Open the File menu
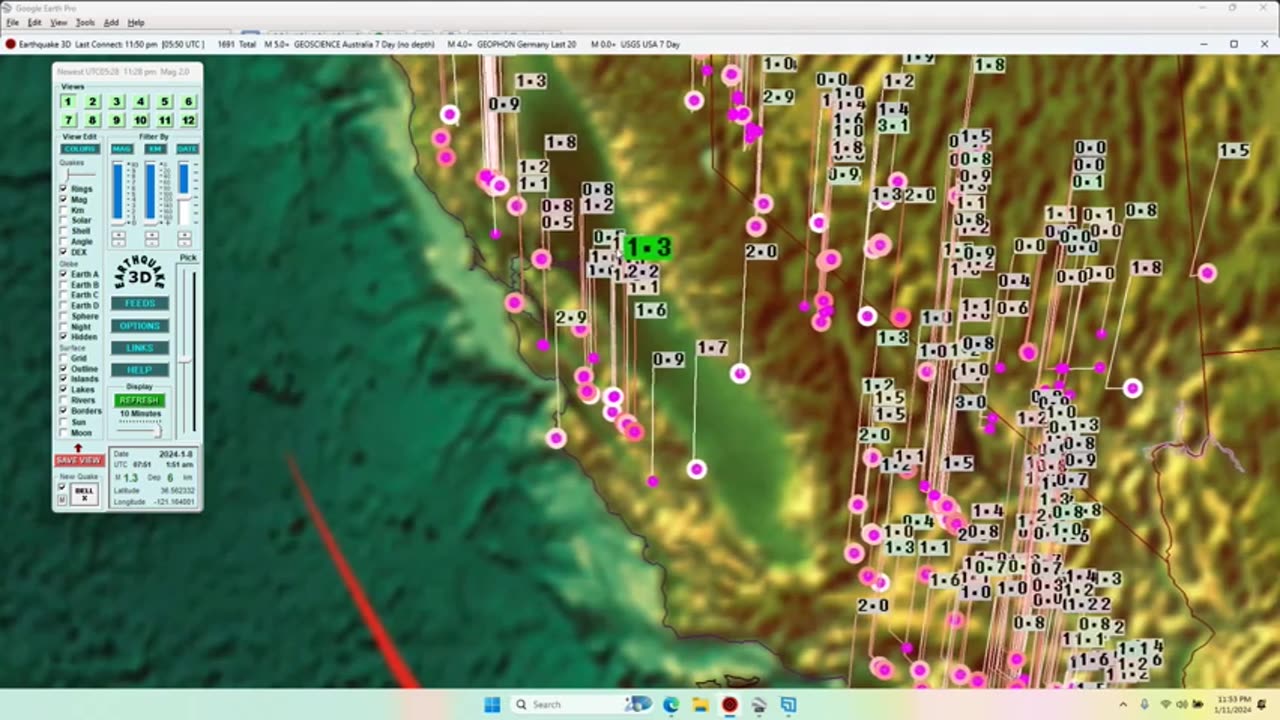This screenshot has height=720, width=1280. coord(12,22)
